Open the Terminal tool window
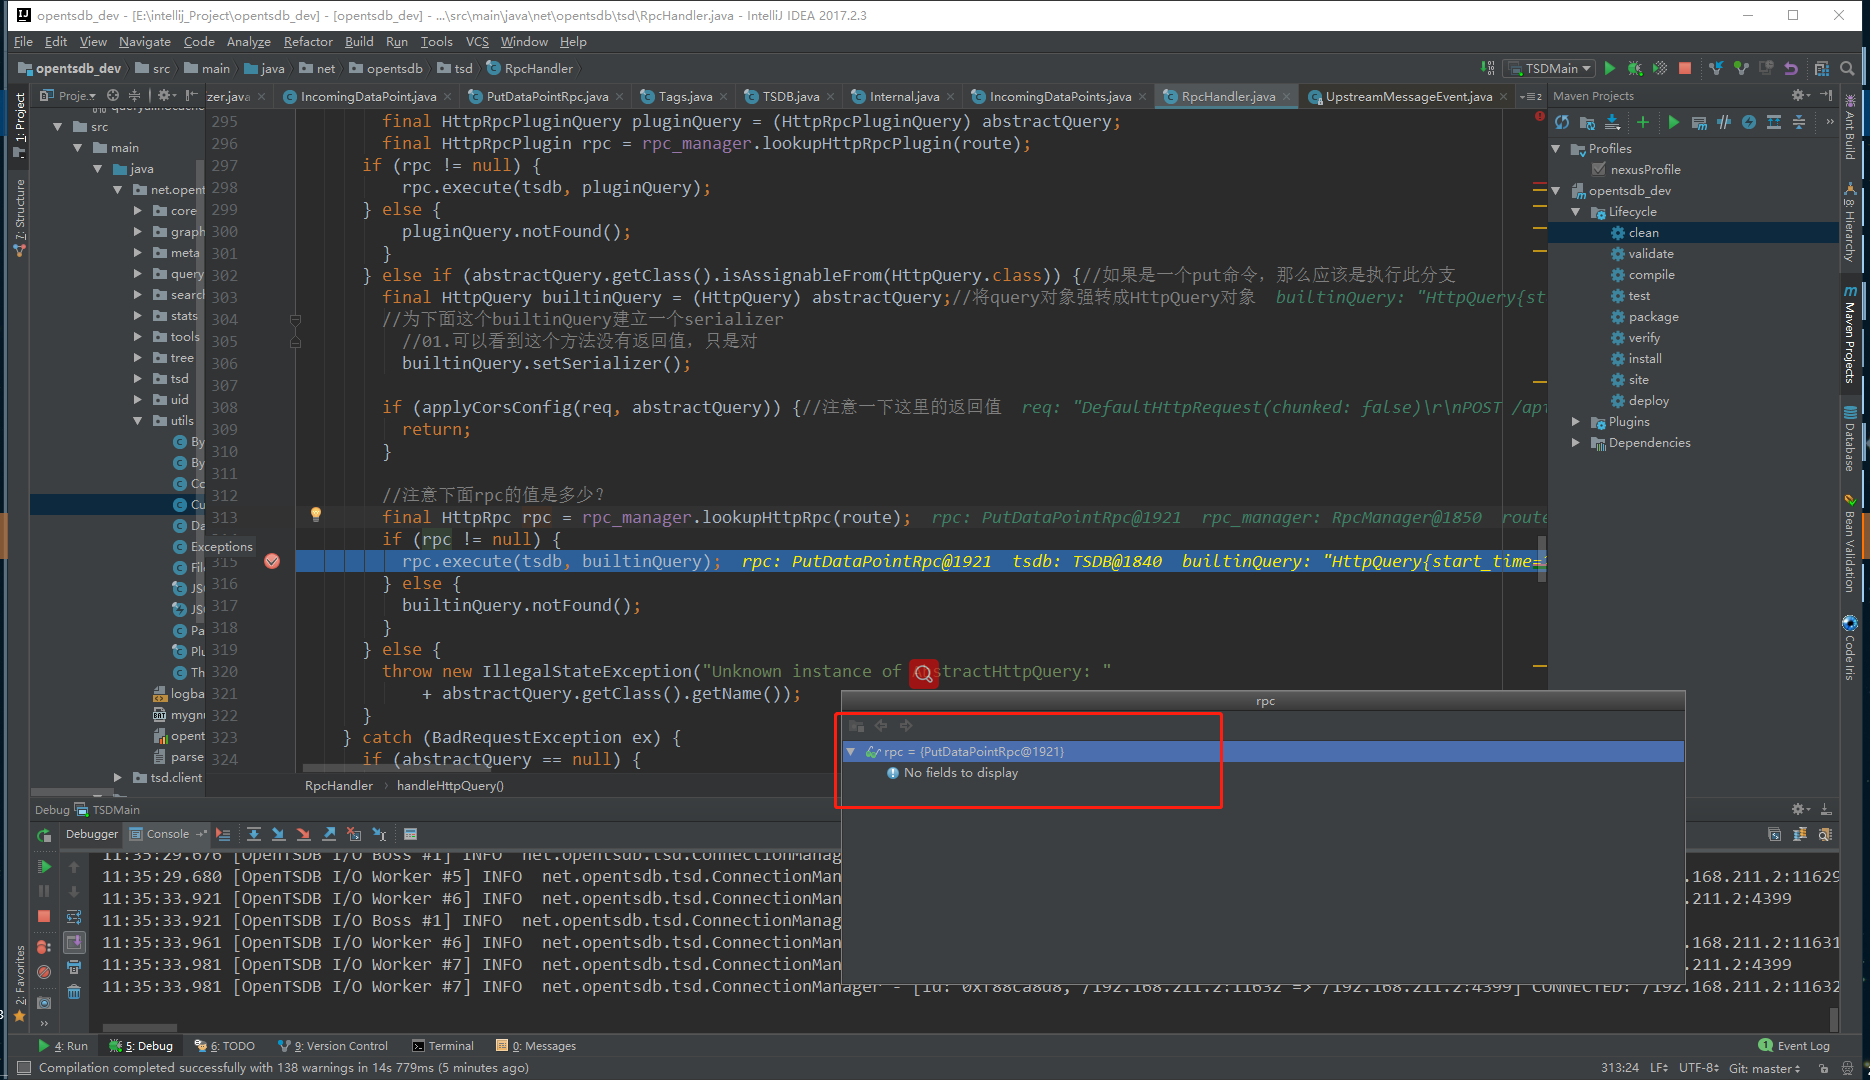This screenshot has width=1870, height=1080. (x=443, y=1046)
